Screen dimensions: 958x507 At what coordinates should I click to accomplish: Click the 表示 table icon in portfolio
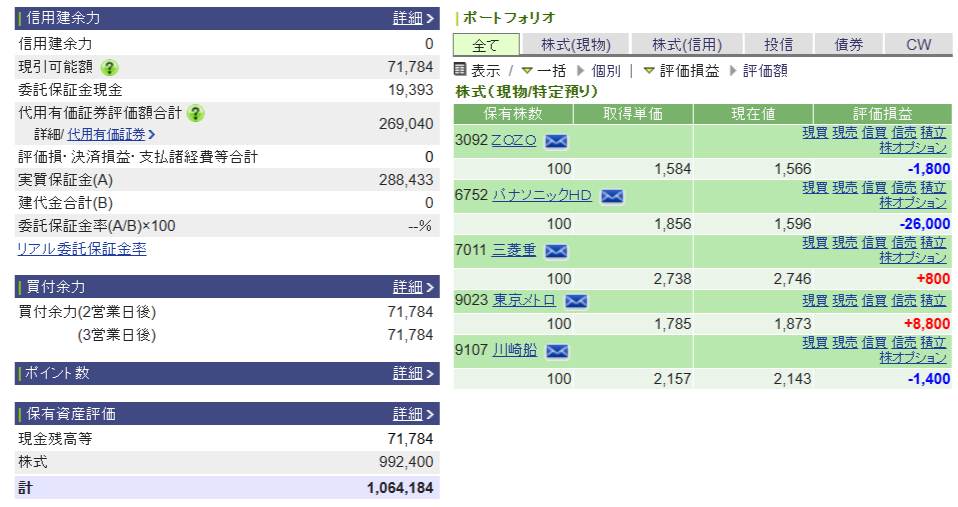point(461,70)
